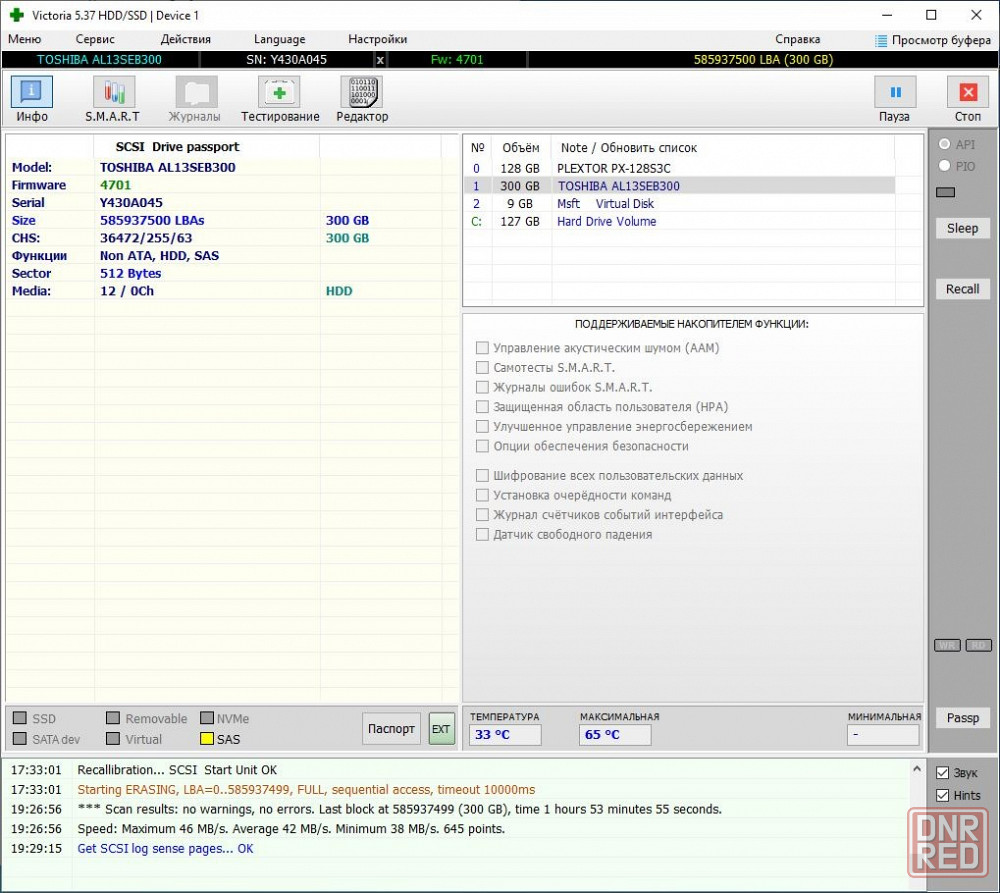The height and width of the screenshot is (893, 1000).
Task: Open the Журналы toolbar icon
Action: (196, 92)
